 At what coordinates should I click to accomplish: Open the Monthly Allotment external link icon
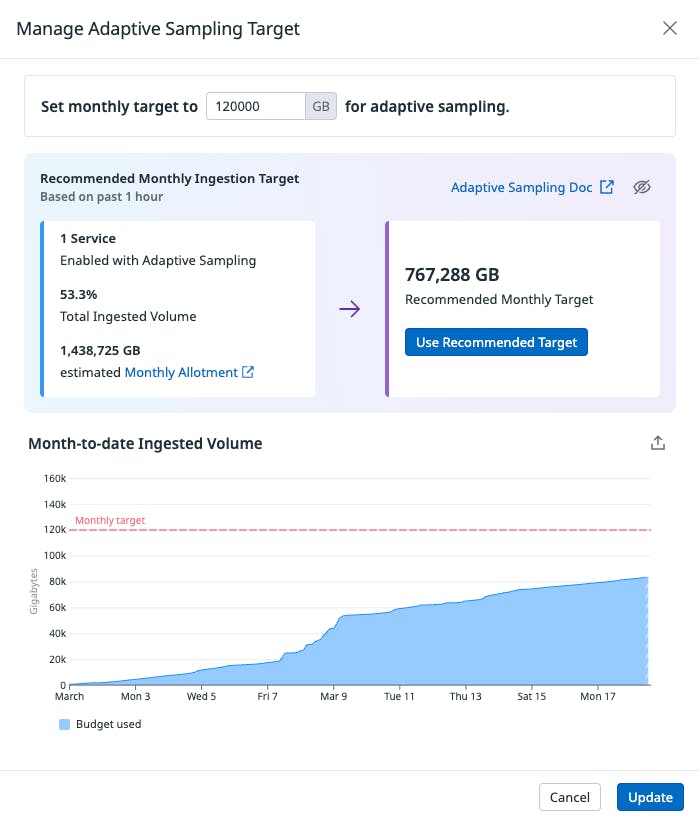pos(250,372)
